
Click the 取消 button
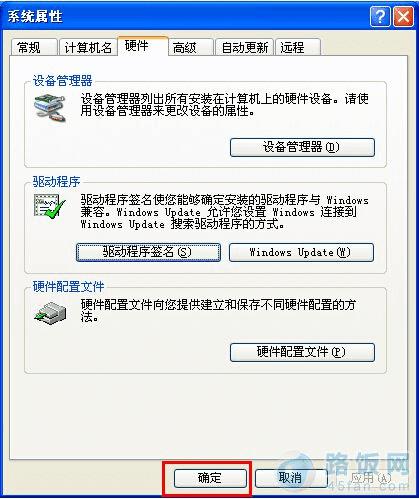[x=291, y=478]
